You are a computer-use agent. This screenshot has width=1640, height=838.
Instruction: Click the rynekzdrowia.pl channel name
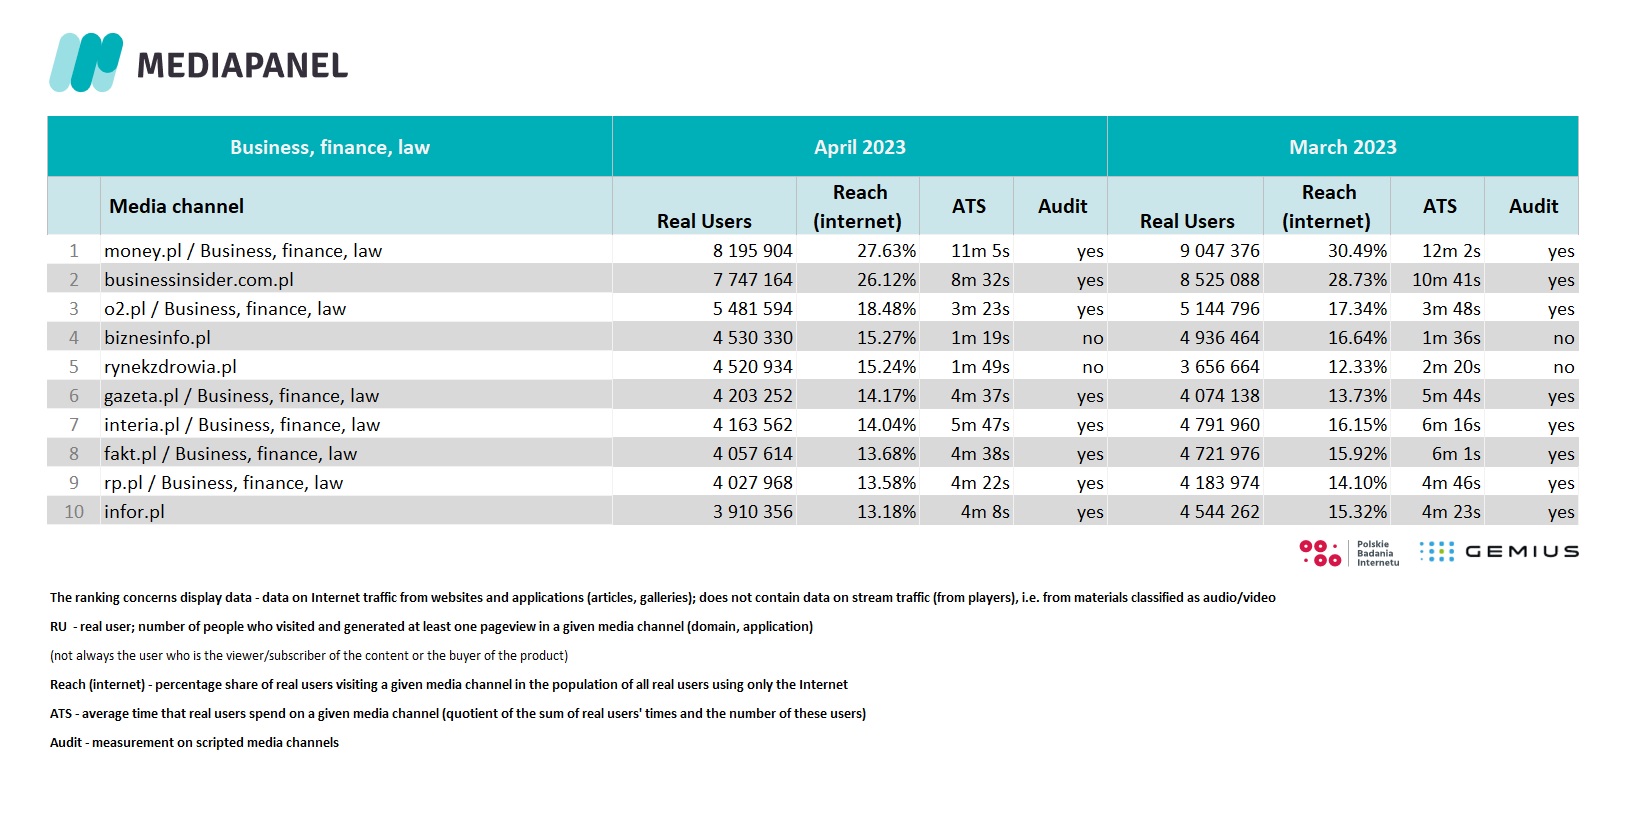tap(170, 367)
